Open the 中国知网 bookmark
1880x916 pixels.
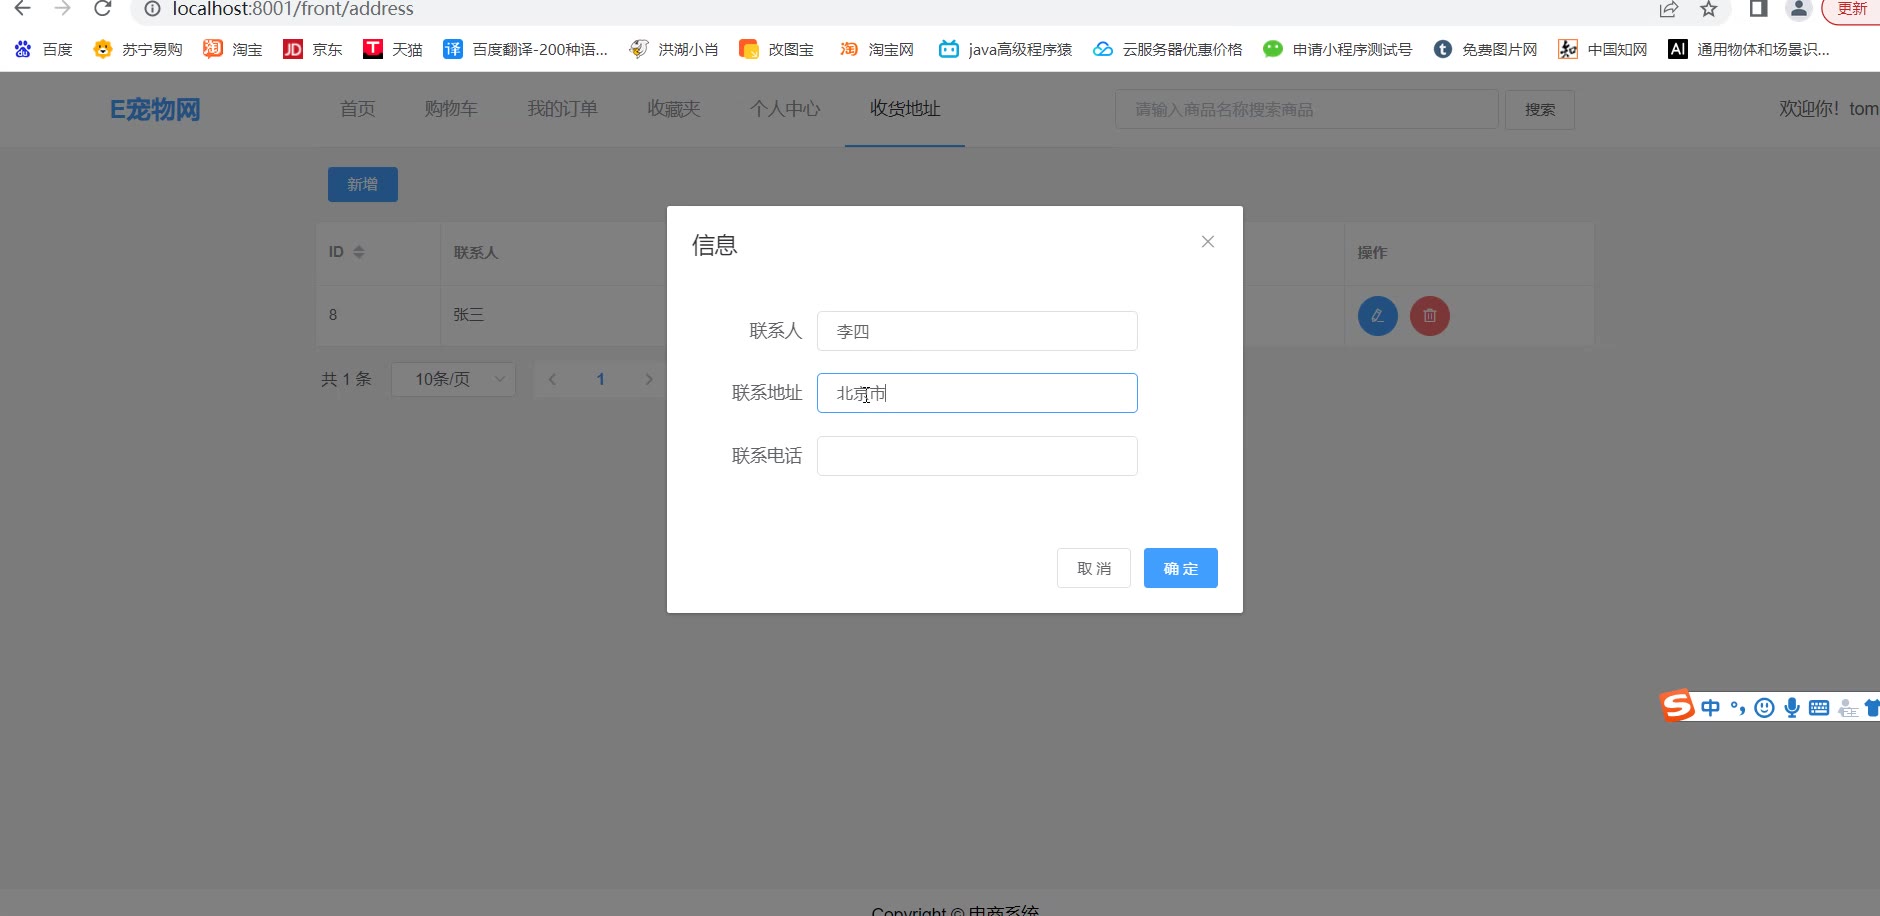tap(1603, 49)
